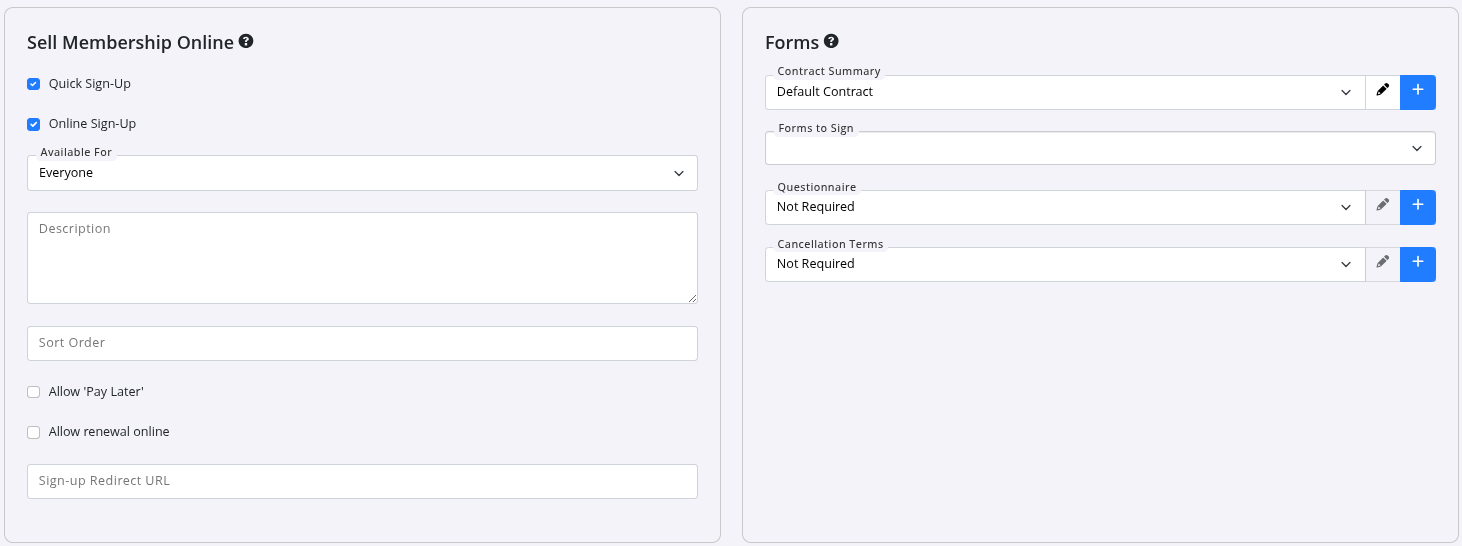The image size is (1462, 546).
Task: Click the Questionnaire pencil edit icon
Action: point(1382,206)
